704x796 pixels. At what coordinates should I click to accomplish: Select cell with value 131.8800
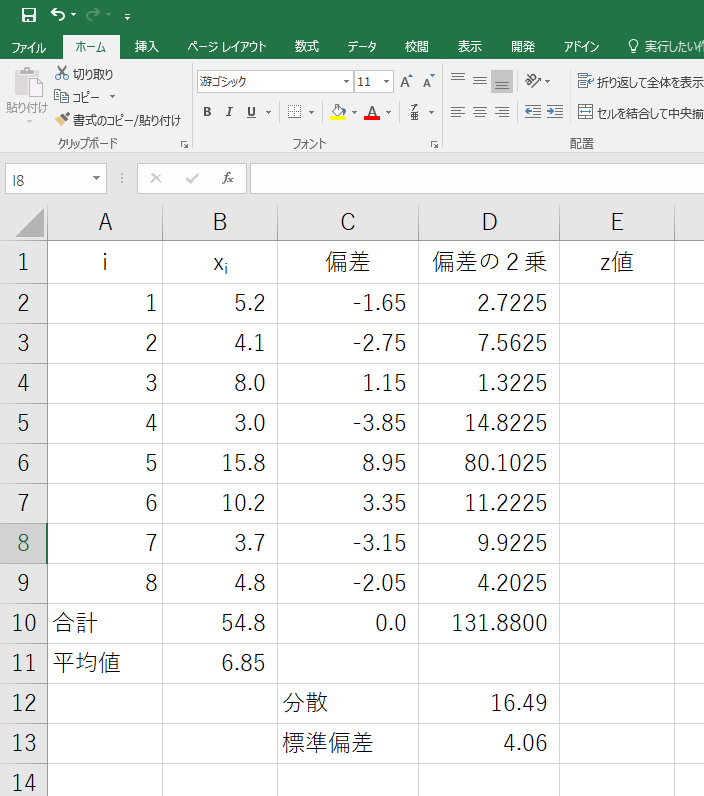pyautogui.click(x=489, y=623)
